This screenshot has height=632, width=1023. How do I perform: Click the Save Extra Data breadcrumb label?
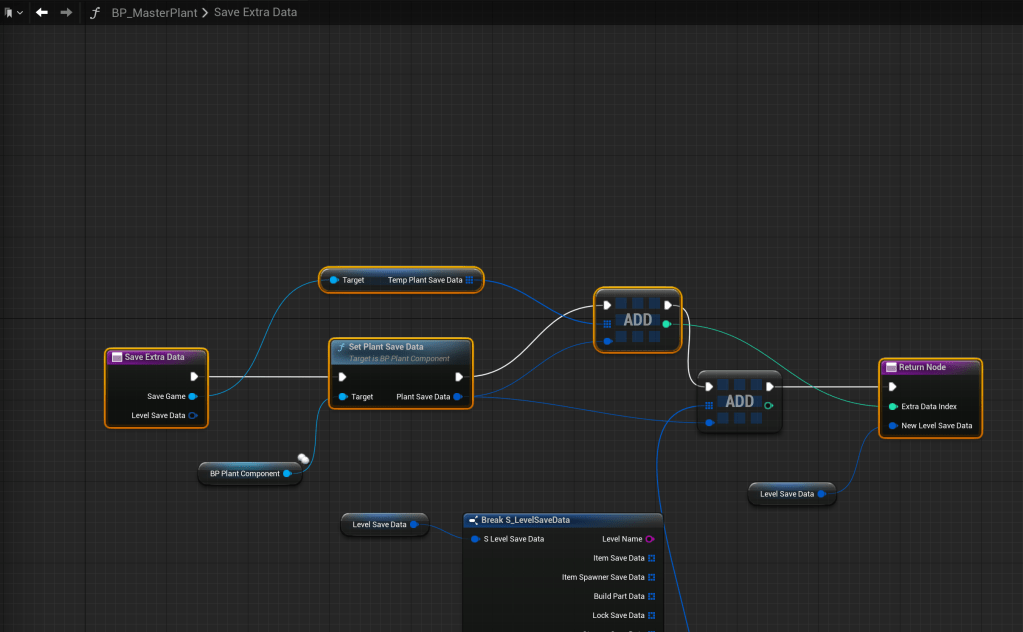pos(255,12)
